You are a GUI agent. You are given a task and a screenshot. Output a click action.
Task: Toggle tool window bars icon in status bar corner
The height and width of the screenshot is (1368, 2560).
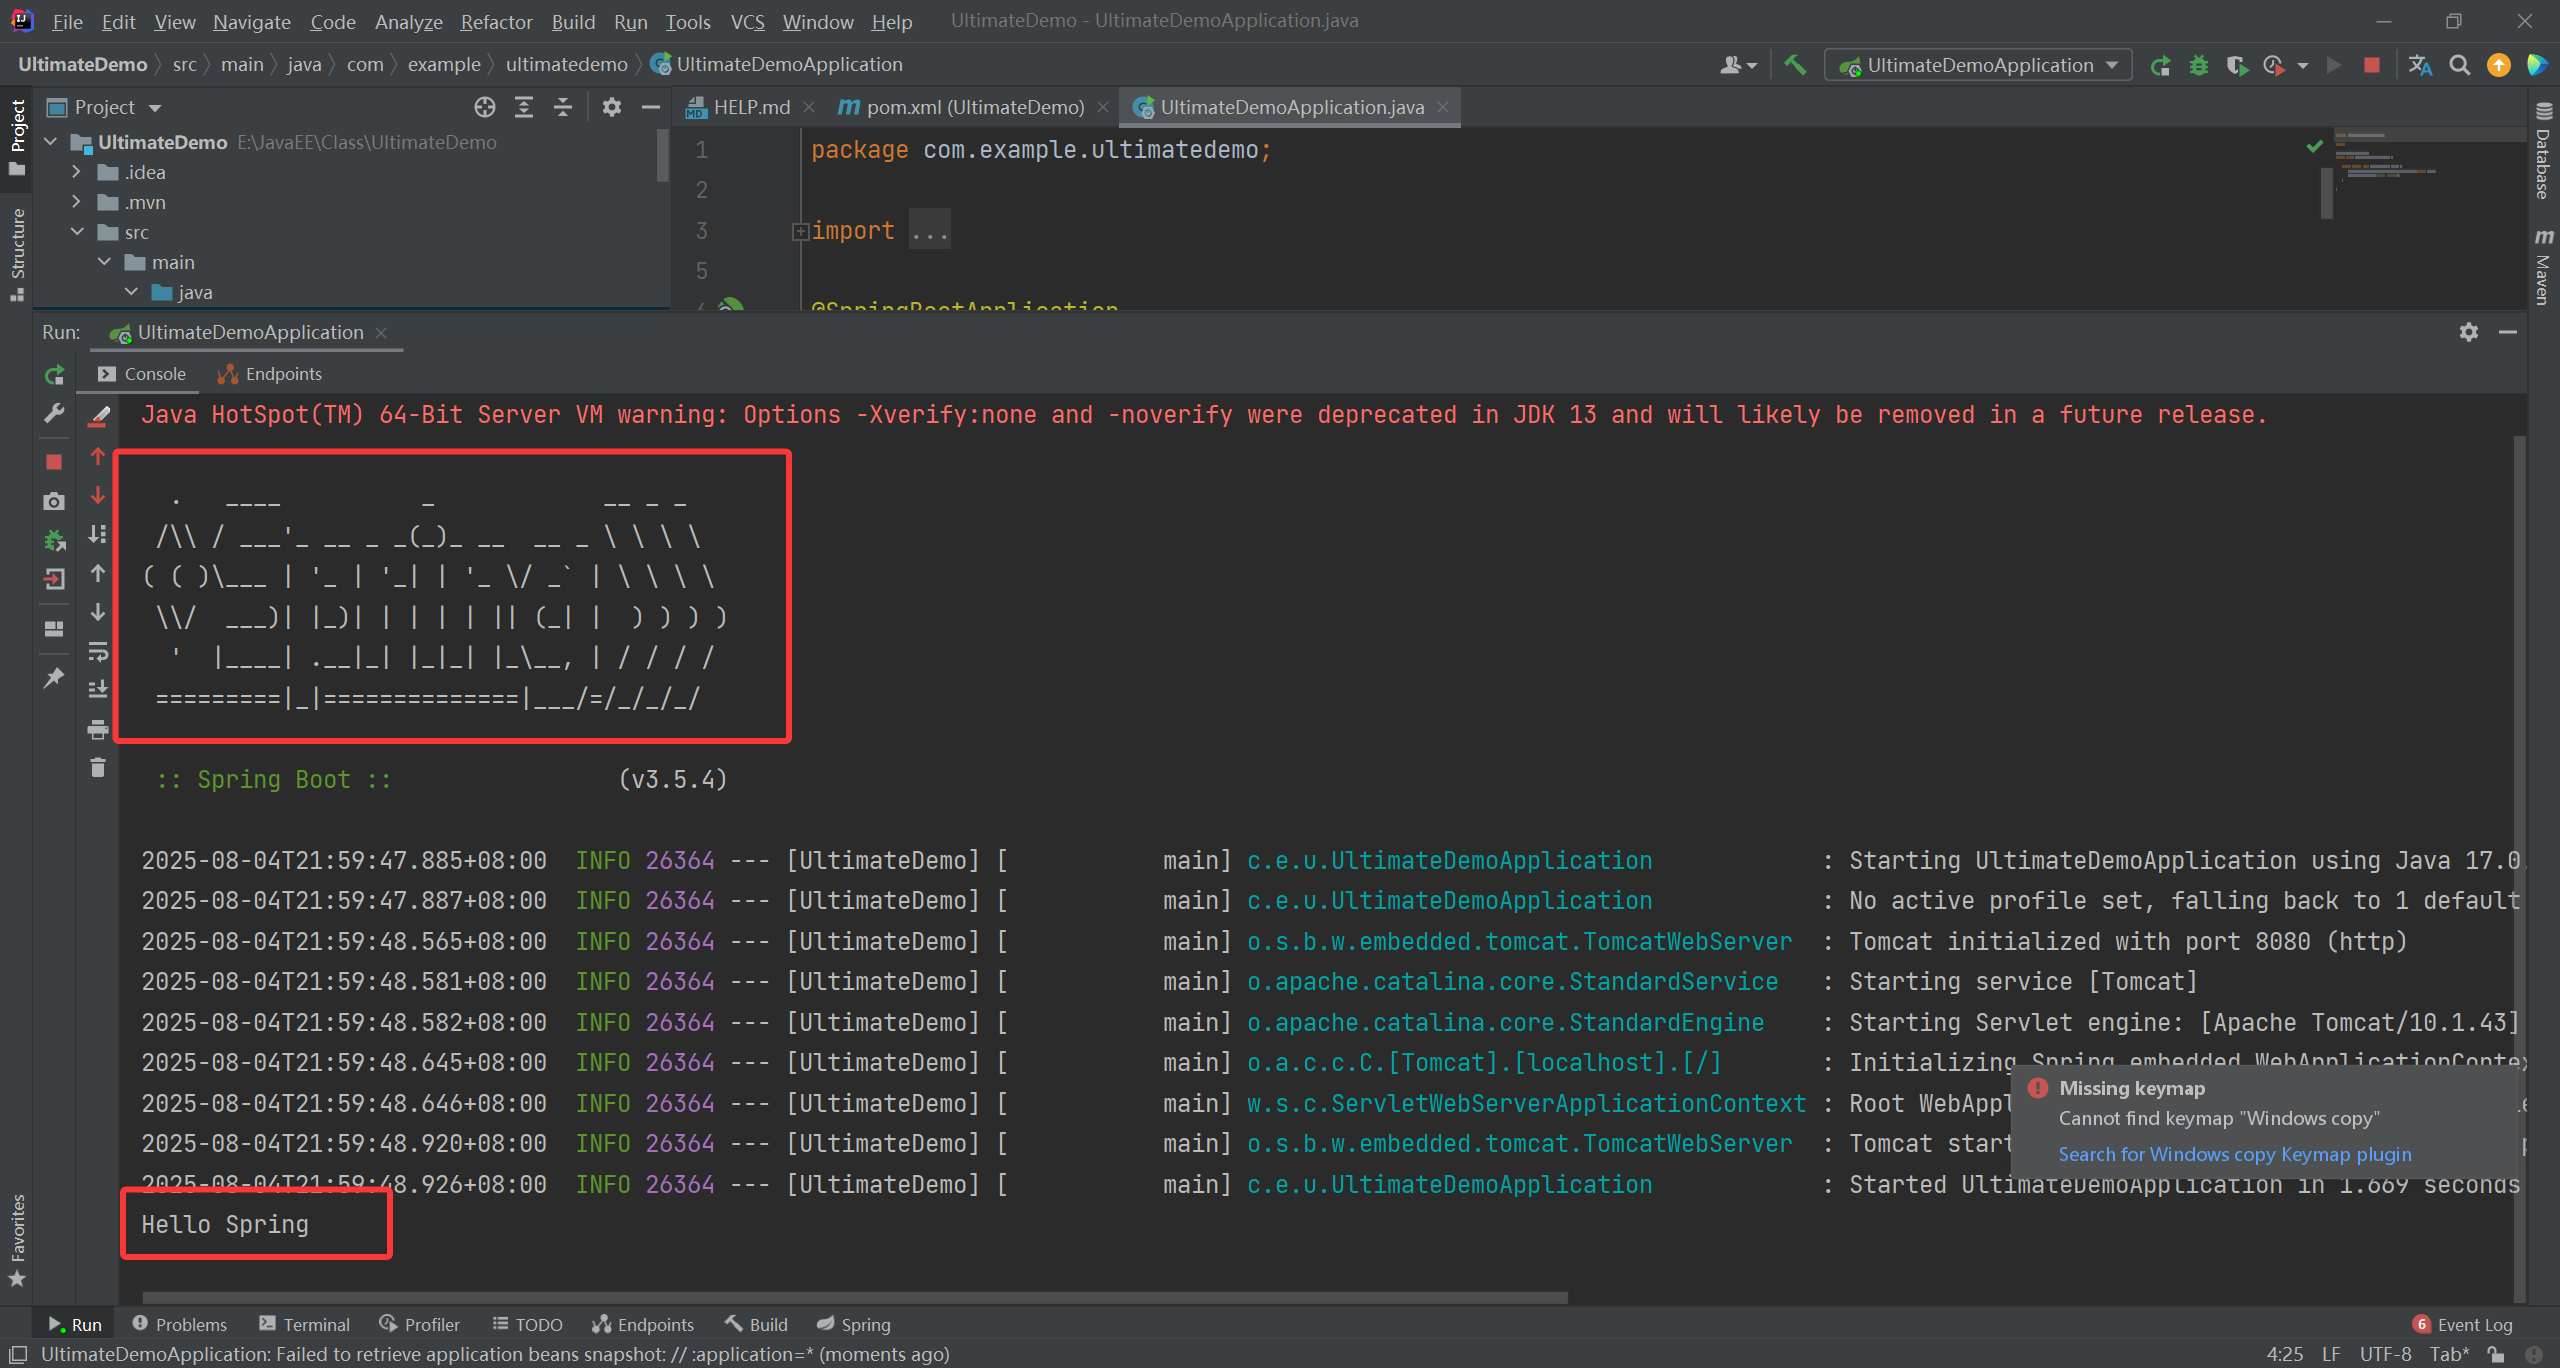point(17,1354)
